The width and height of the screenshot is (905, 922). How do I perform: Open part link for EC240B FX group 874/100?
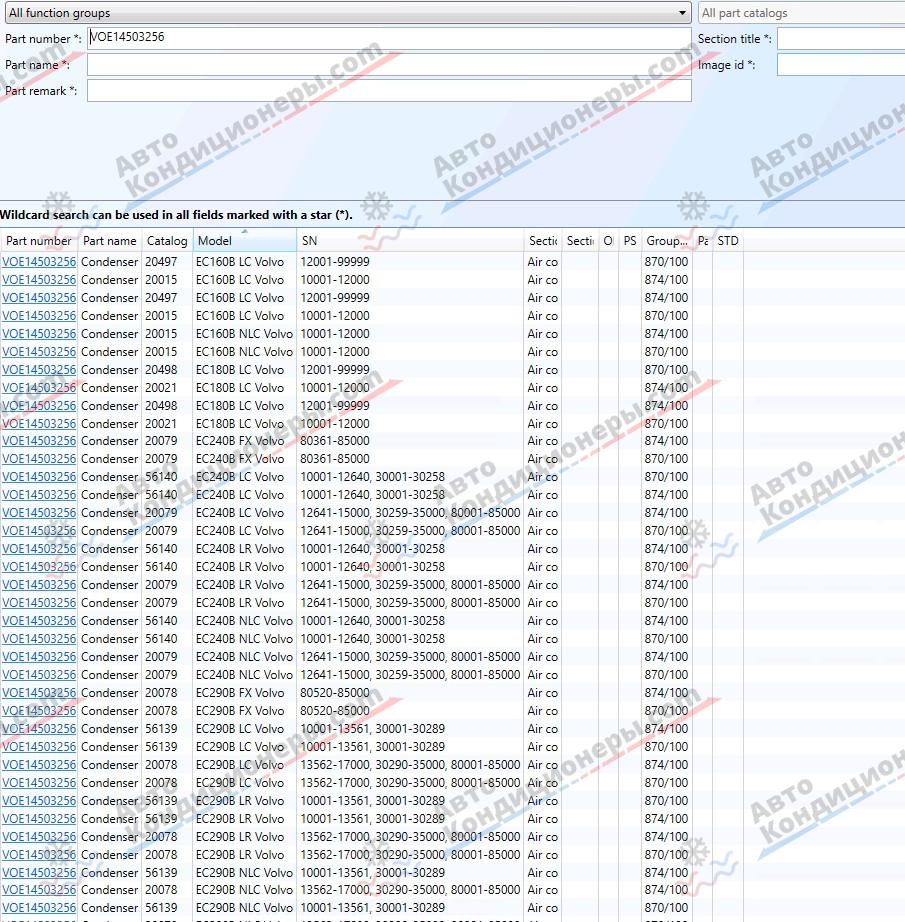(39, 441)
